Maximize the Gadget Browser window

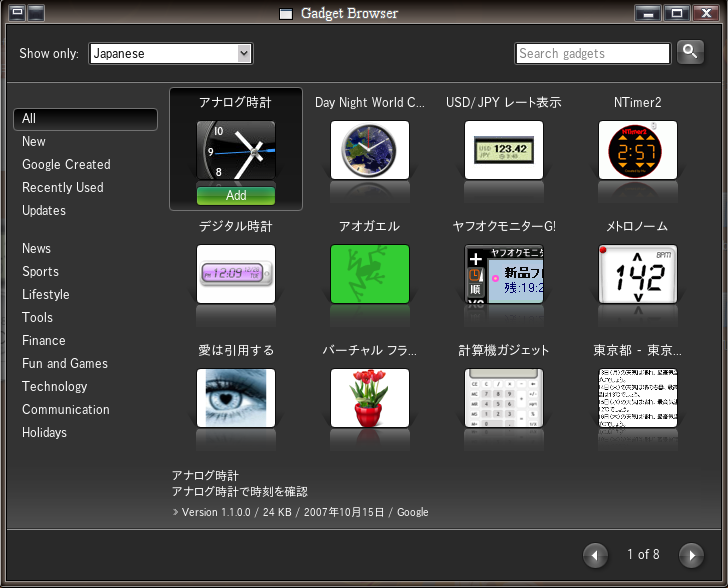[676, 13]
